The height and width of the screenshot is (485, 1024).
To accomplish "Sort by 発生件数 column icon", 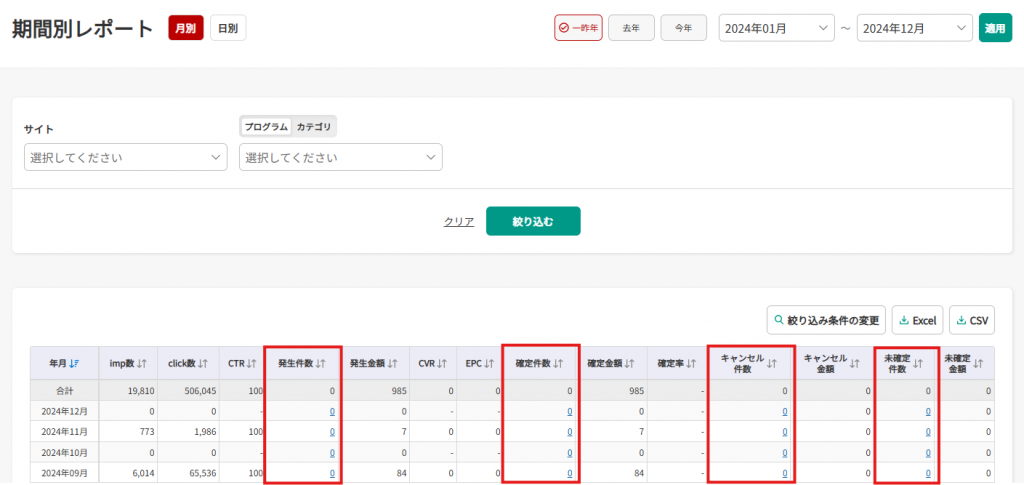I will [320, 364].
